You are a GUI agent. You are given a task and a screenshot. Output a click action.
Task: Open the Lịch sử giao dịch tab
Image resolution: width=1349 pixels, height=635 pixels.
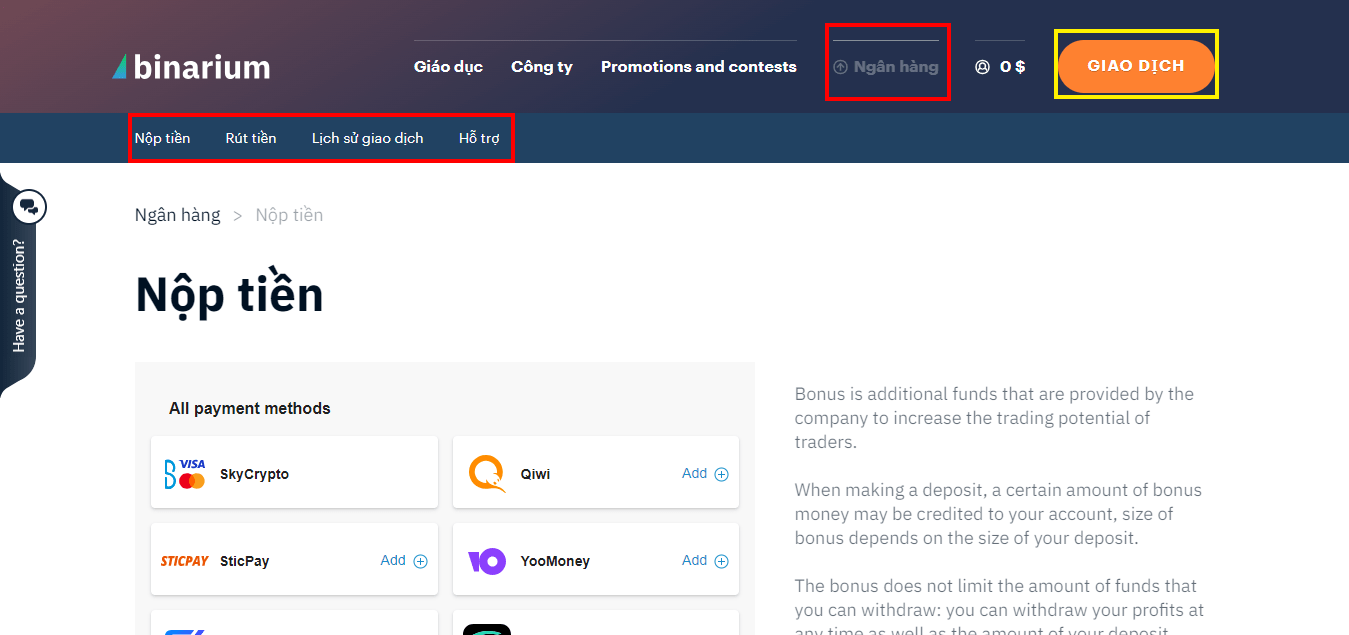pyautogui.click(x=368, y=138)
